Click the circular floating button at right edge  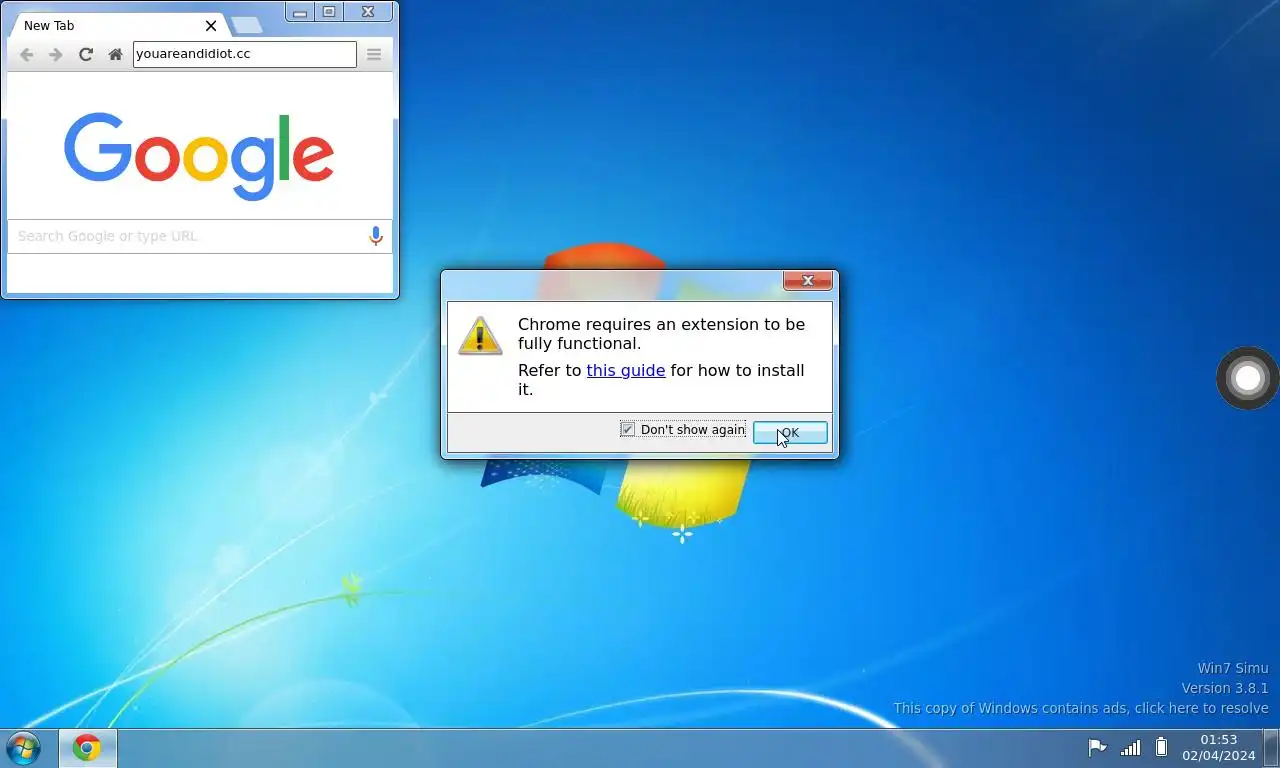coord(1248,378)
